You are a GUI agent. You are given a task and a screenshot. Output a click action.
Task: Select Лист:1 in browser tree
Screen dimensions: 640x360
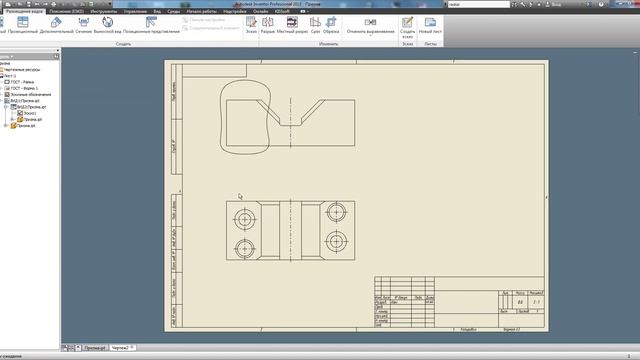click(9, 76)
